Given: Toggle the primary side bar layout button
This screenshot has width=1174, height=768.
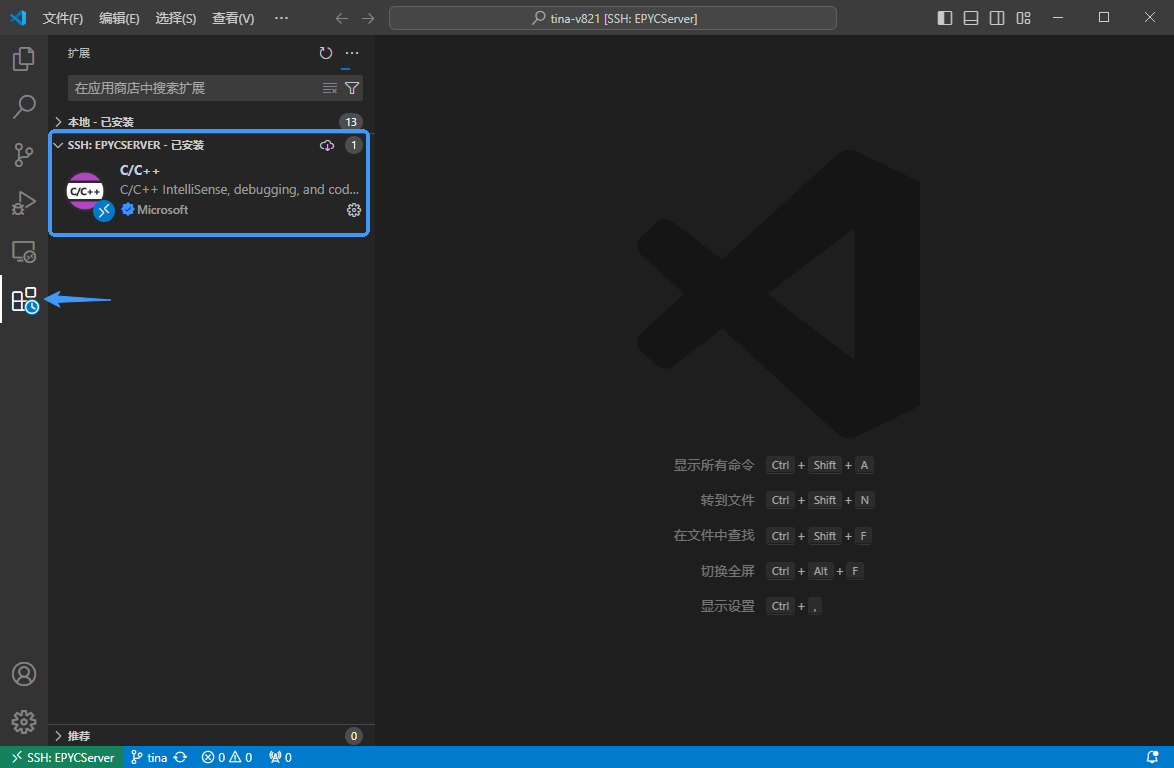Looking at the screenshot, I should (x=945, y=18).
